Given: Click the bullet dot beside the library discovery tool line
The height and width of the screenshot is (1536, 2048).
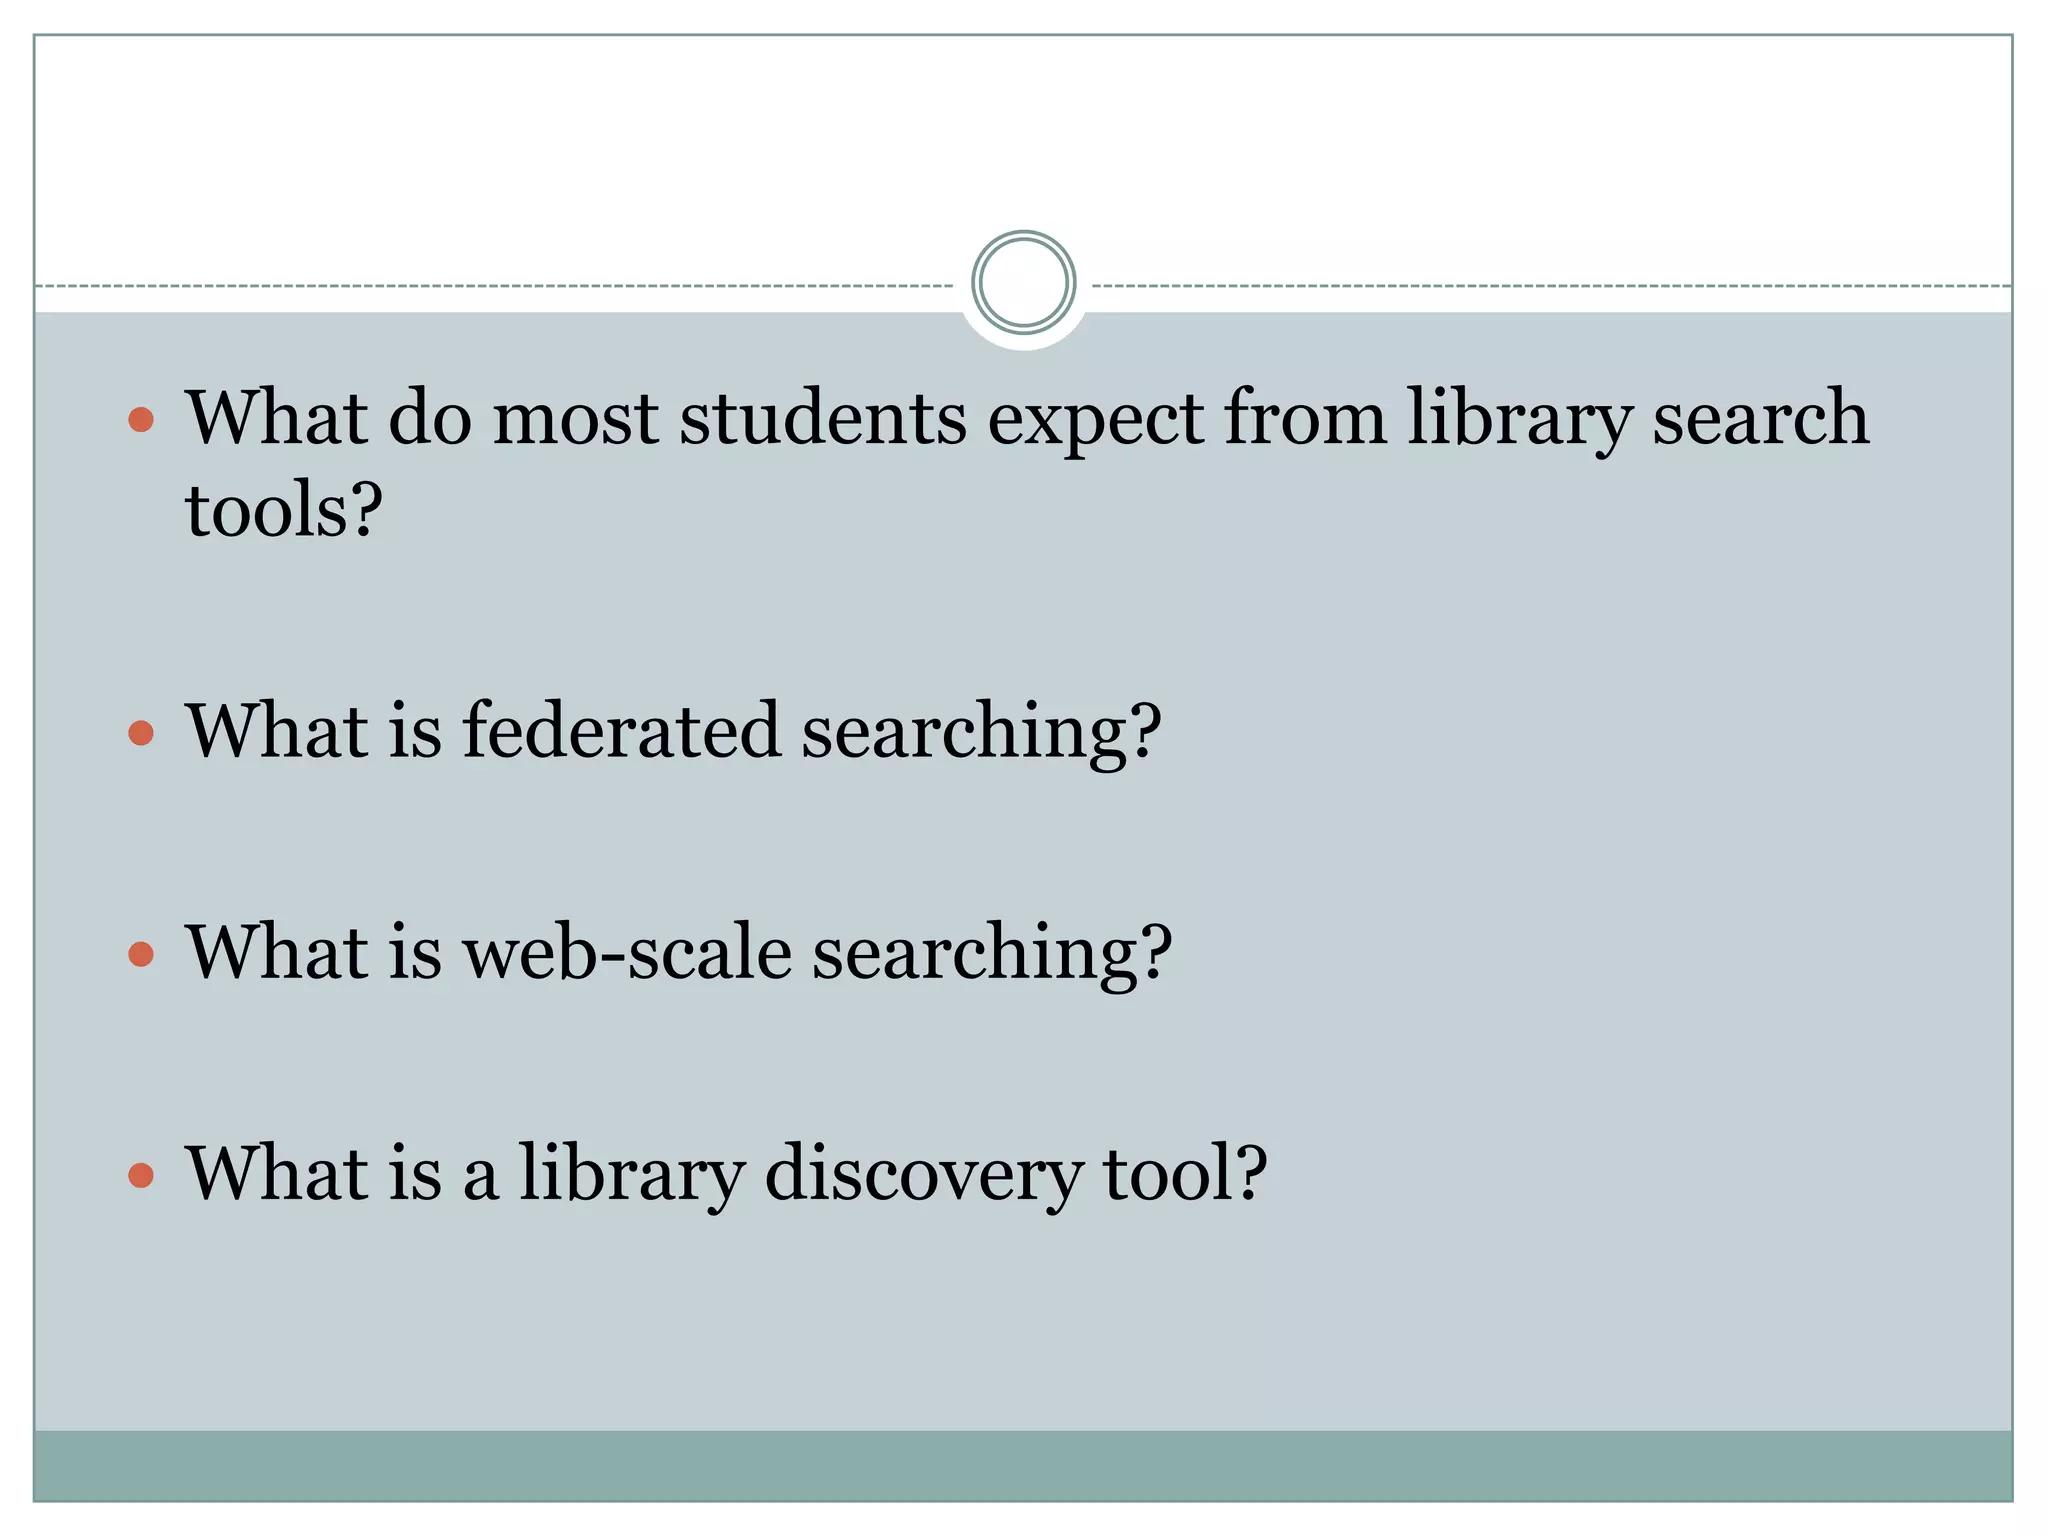Looking at the screenshot, I should tap(141, 1175).
